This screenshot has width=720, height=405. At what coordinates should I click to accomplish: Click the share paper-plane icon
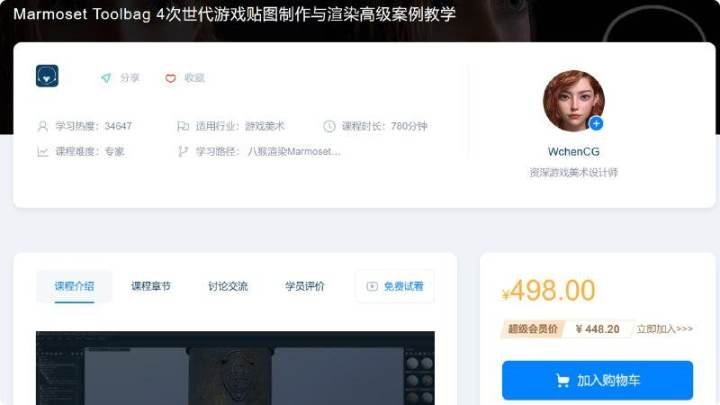click(x=106, y=78)
